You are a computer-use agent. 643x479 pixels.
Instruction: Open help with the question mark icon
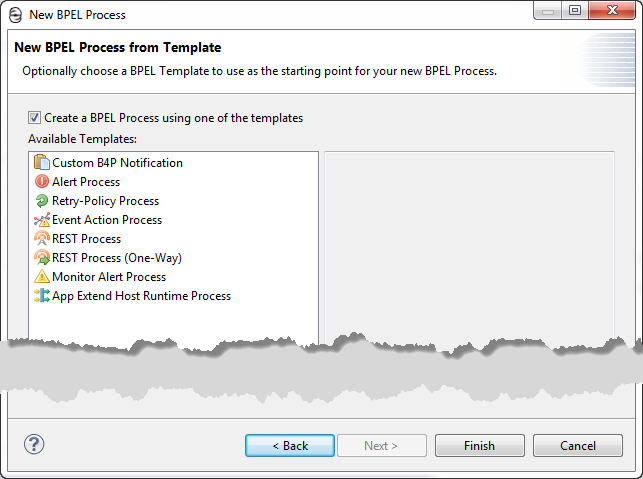[34, 444]
